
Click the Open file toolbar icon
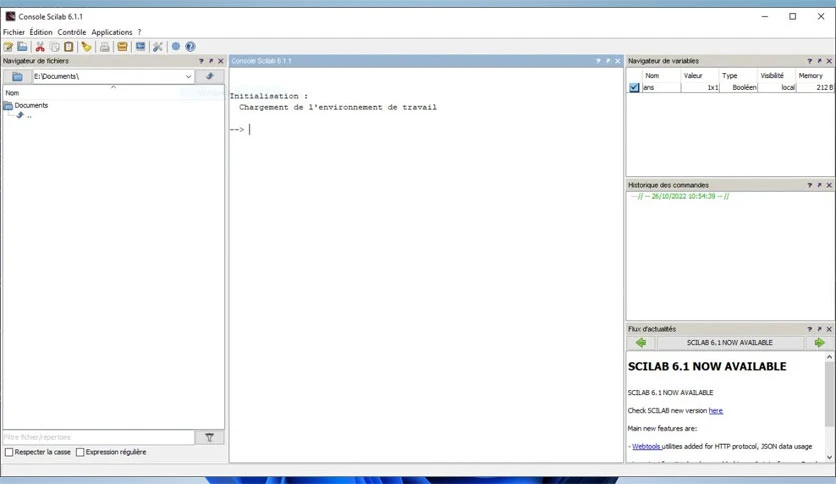click(x=22, y=47)
